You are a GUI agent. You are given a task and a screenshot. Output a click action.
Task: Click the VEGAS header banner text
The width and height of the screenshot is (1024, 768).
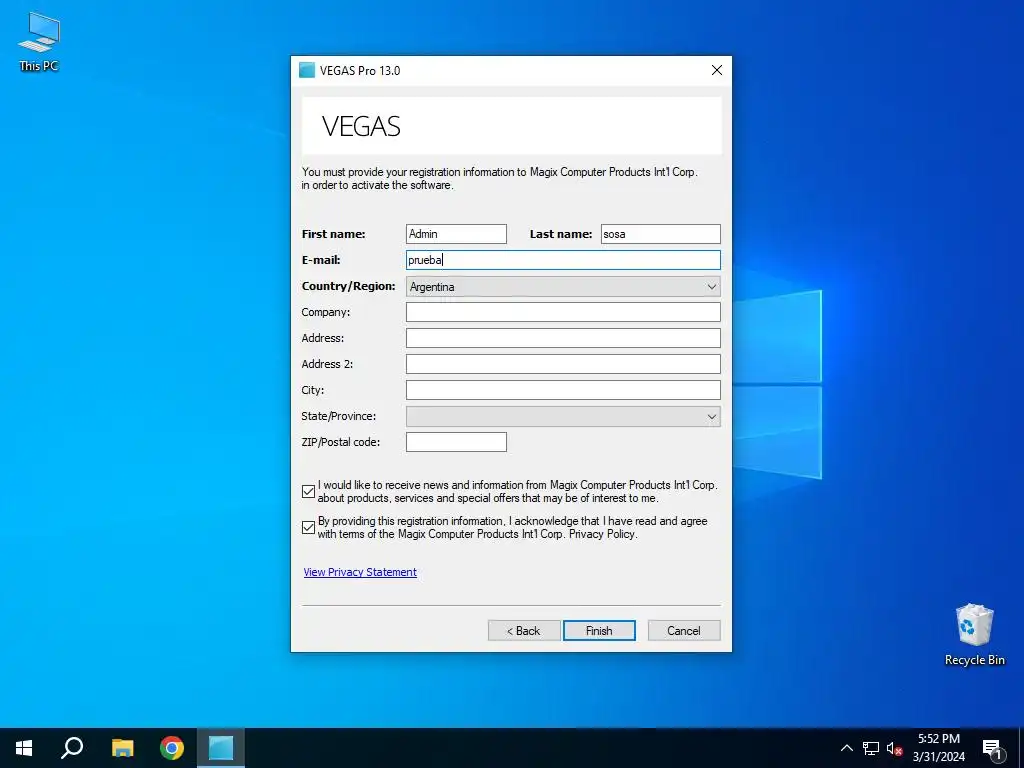pyautogui.click(x=361, y=126)
